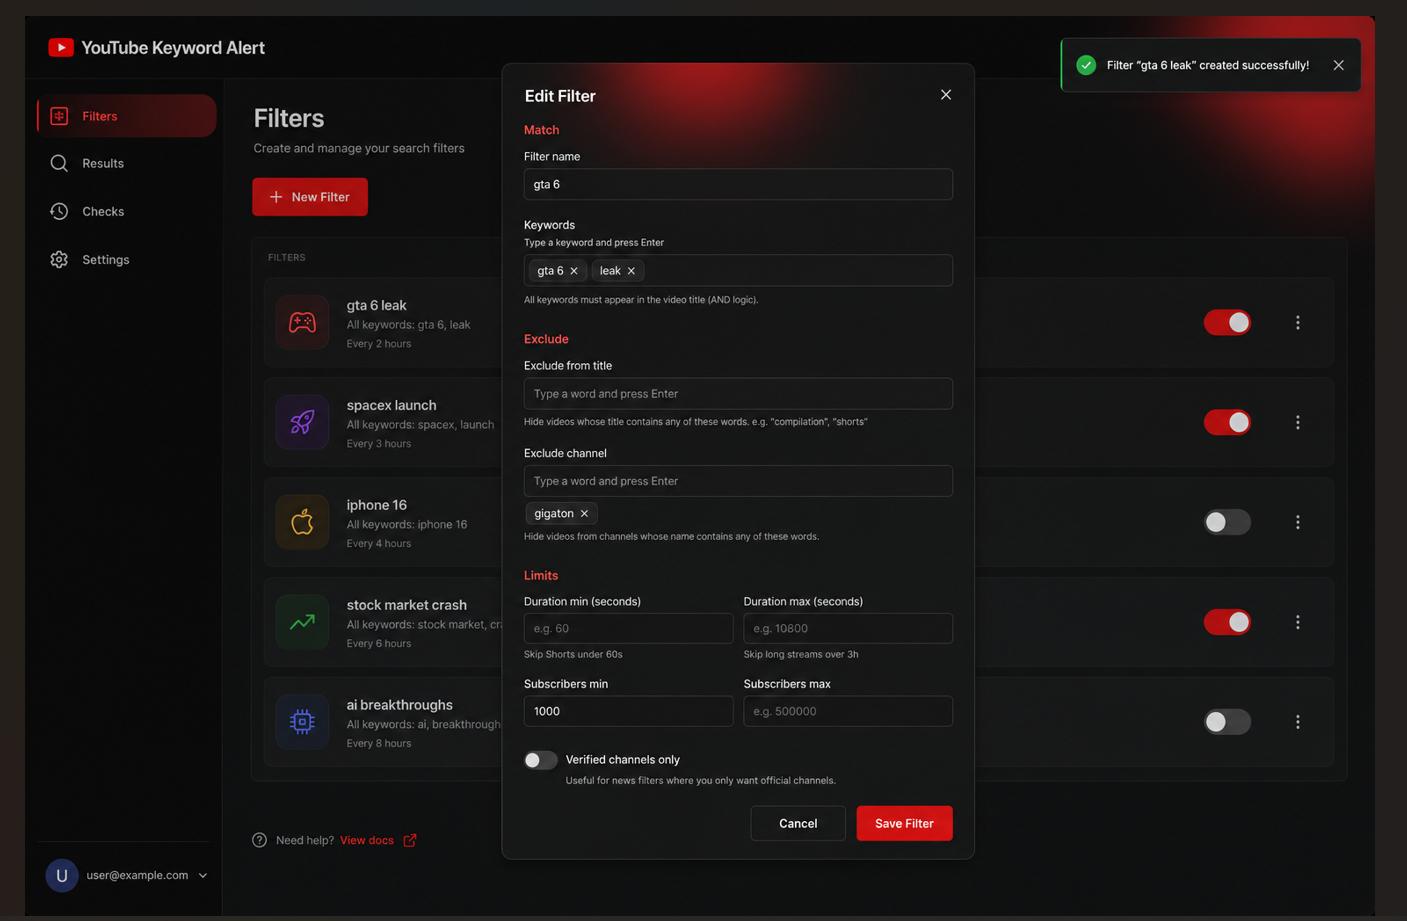This screenshot has width=1407, height=921.
Task: Select the spacex launch filter title
Action: pyautogui.click(x=392, y=405)
